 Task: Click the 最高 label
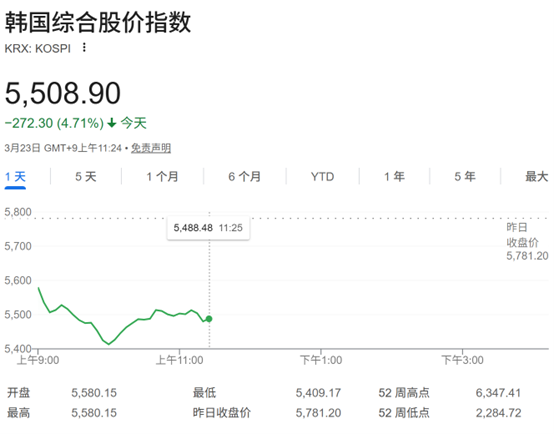[x=18, y=413]
